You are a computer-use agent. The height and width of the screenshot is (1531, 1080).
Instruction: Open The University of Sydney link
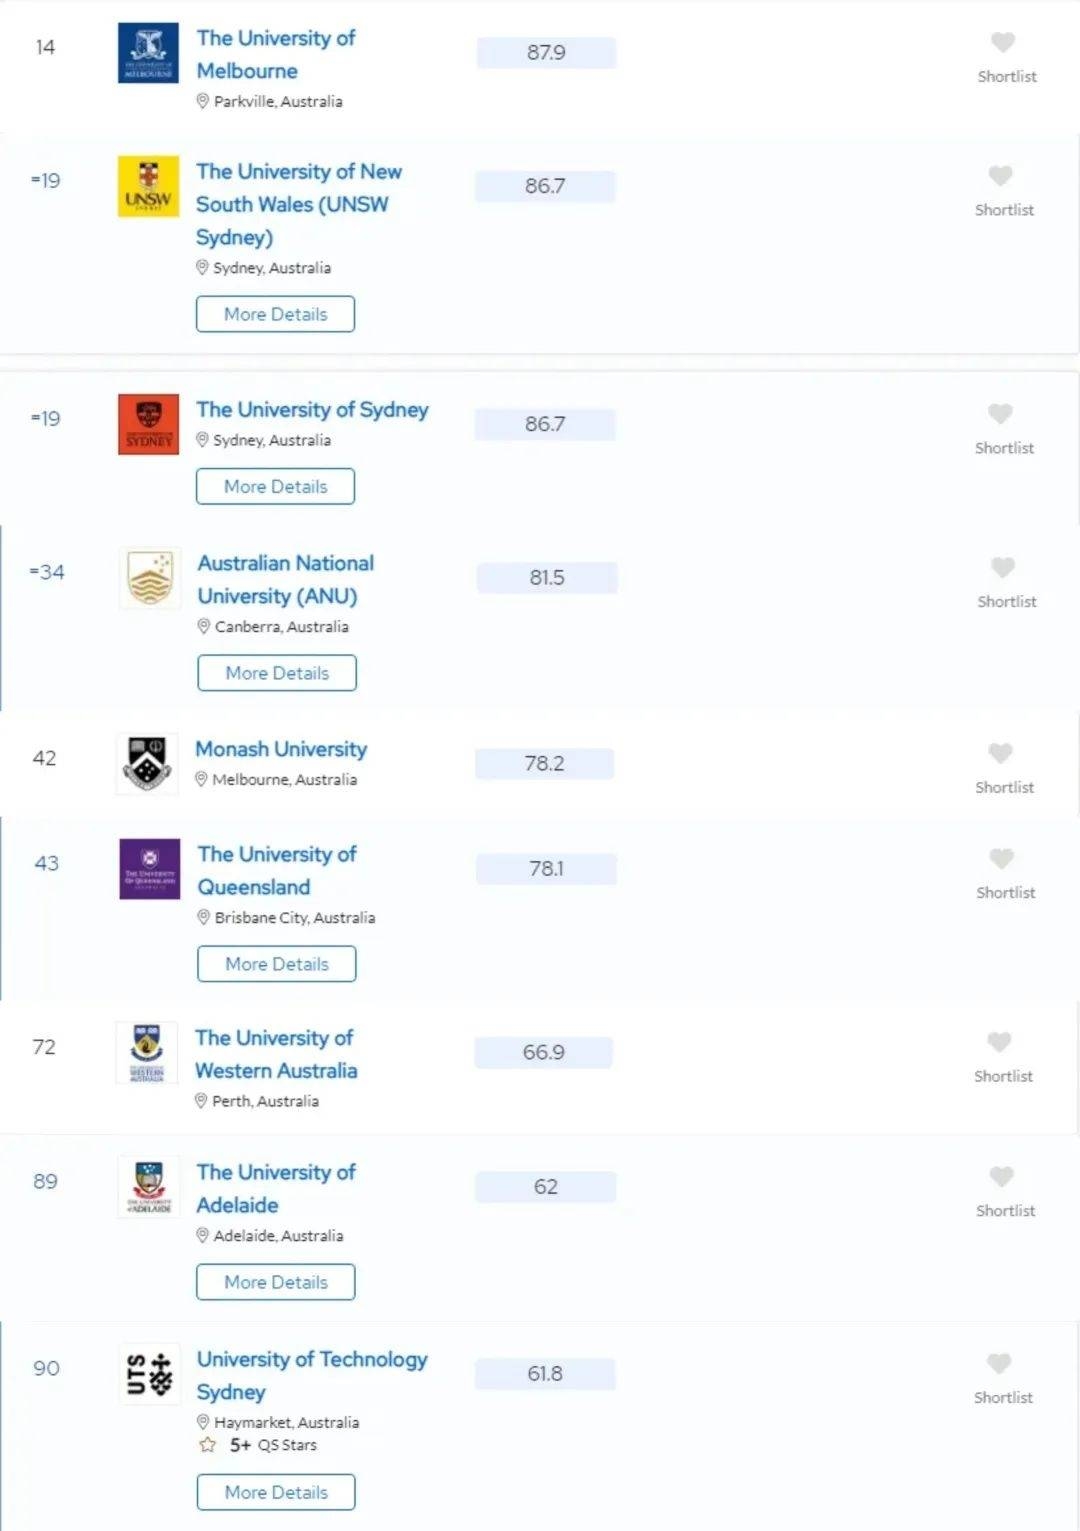[312, 410]
